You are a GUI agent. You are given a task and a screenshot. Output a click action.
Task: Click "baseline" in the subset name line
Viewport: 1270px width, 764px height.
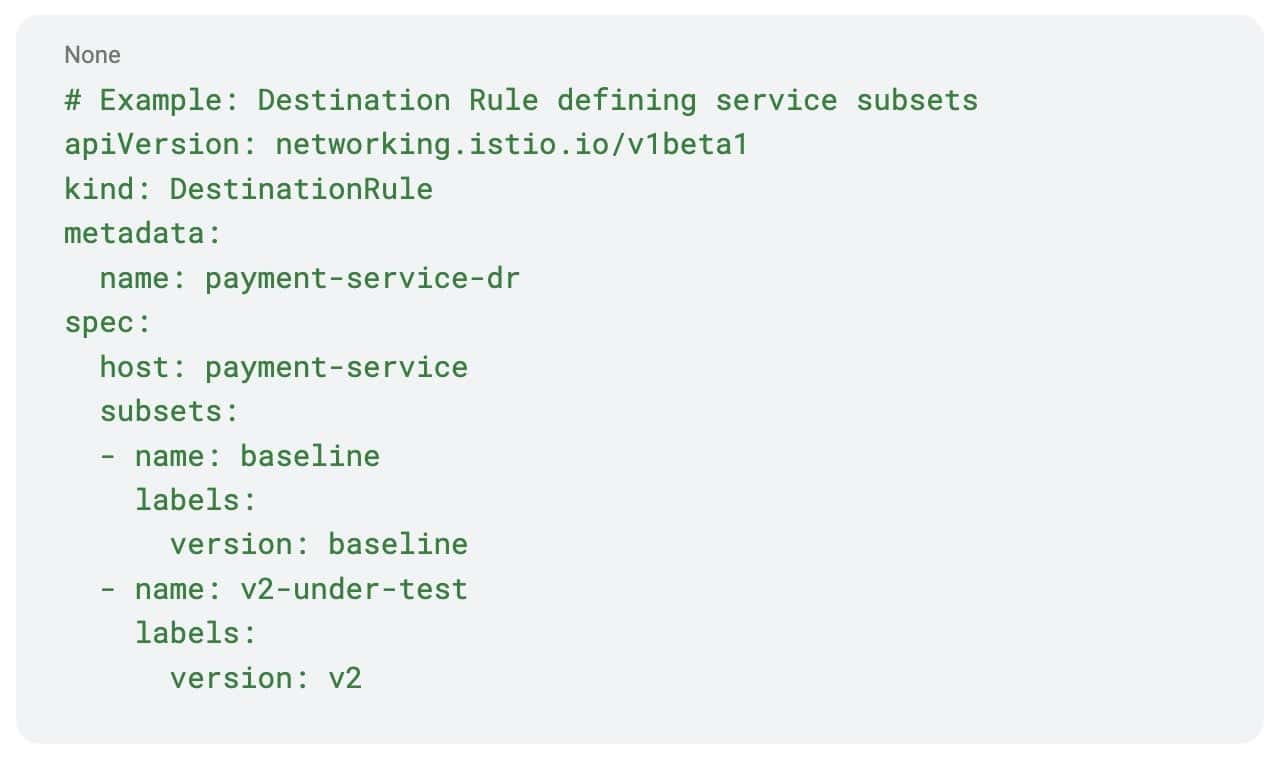pyautogui.click(x=310, y=456)
